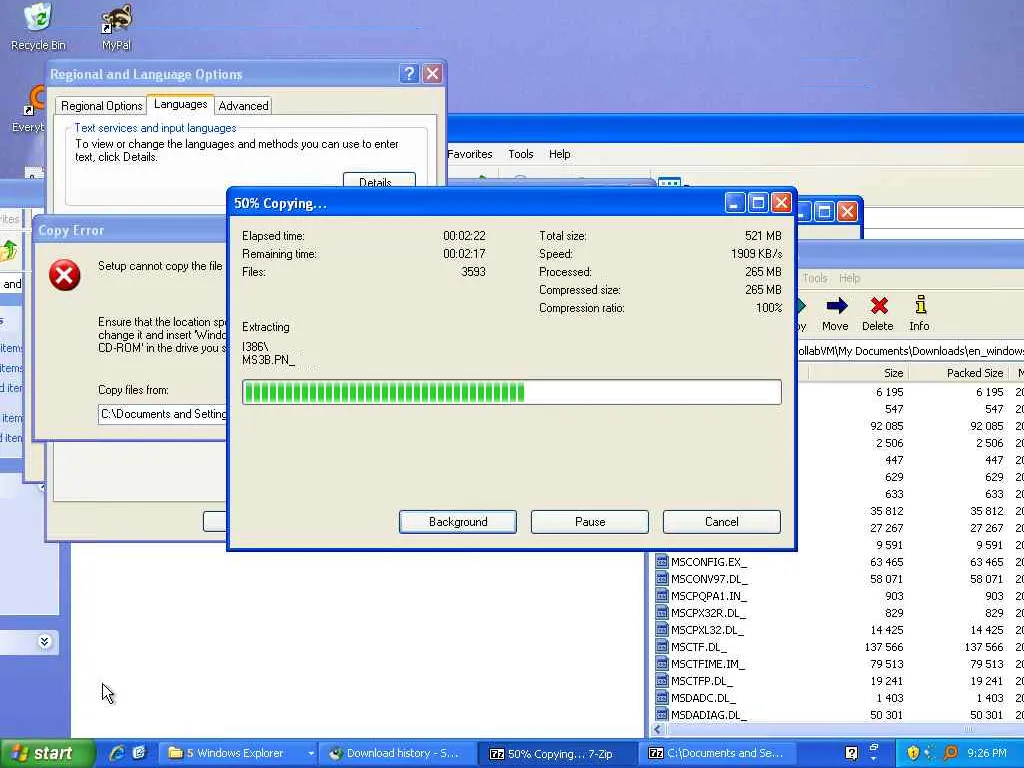Click the second Quick Launch icon
This screenshot has height=768, width=1024.
coord(139,753)
